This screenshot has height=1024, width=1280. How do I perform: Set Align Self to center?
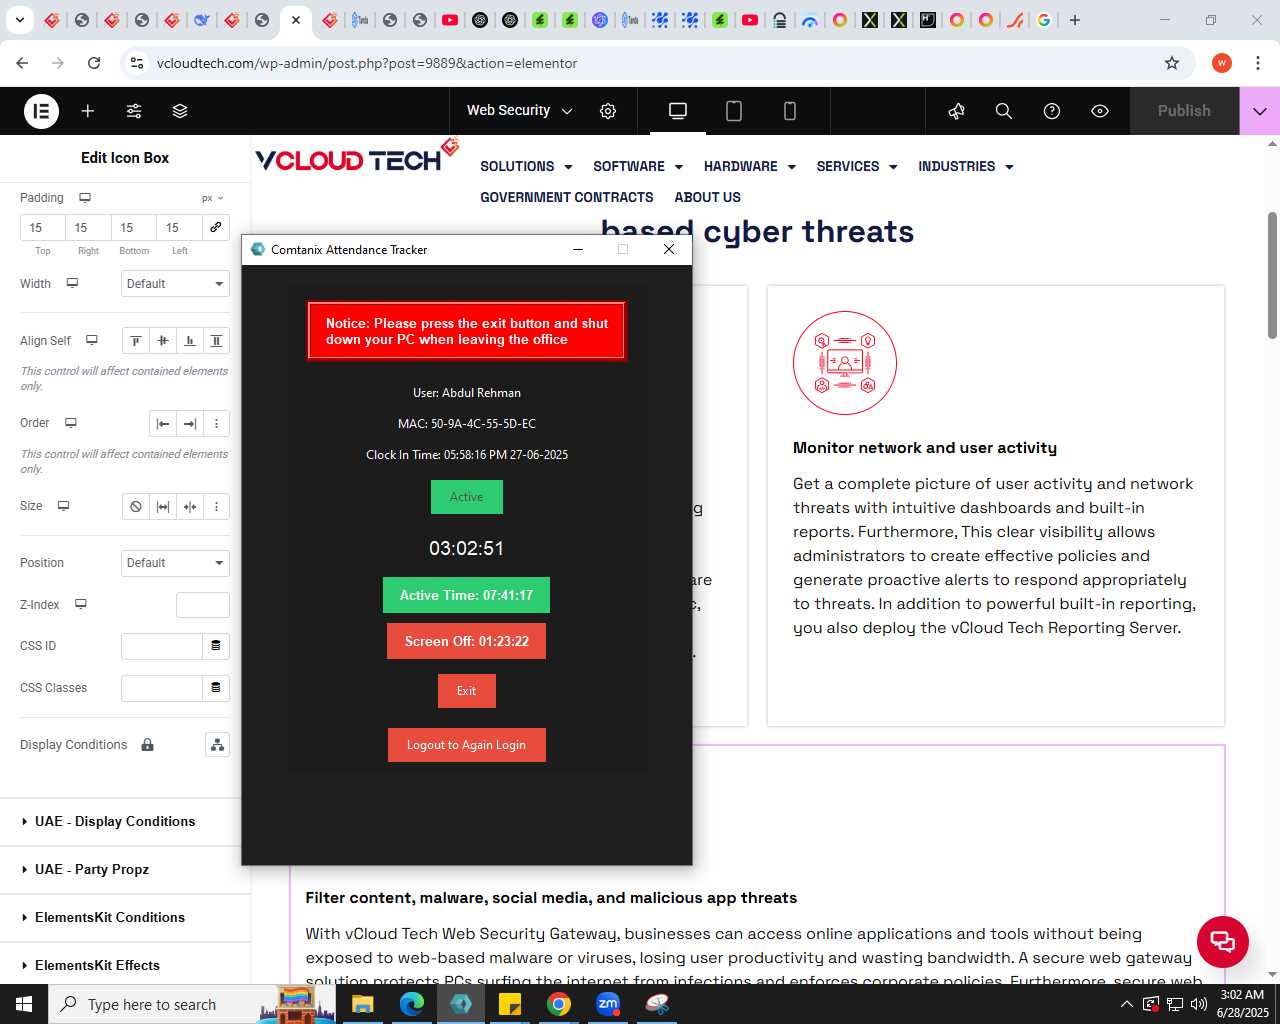point(163,341)
